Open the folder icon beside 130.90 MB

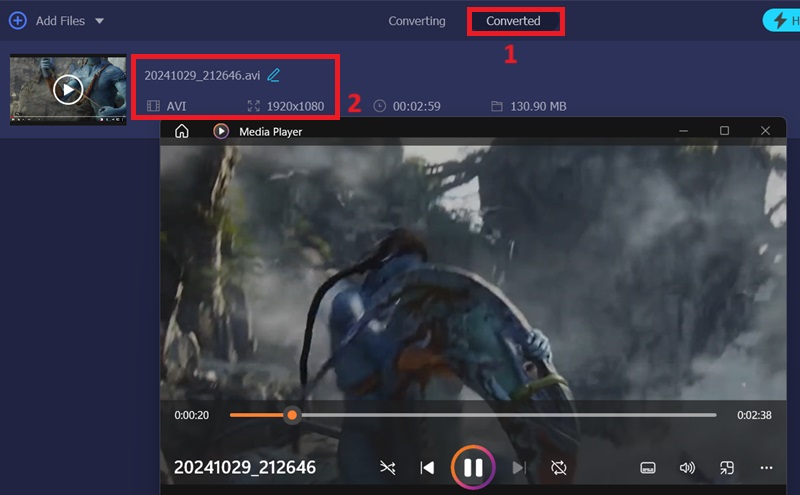pos(497,106)
